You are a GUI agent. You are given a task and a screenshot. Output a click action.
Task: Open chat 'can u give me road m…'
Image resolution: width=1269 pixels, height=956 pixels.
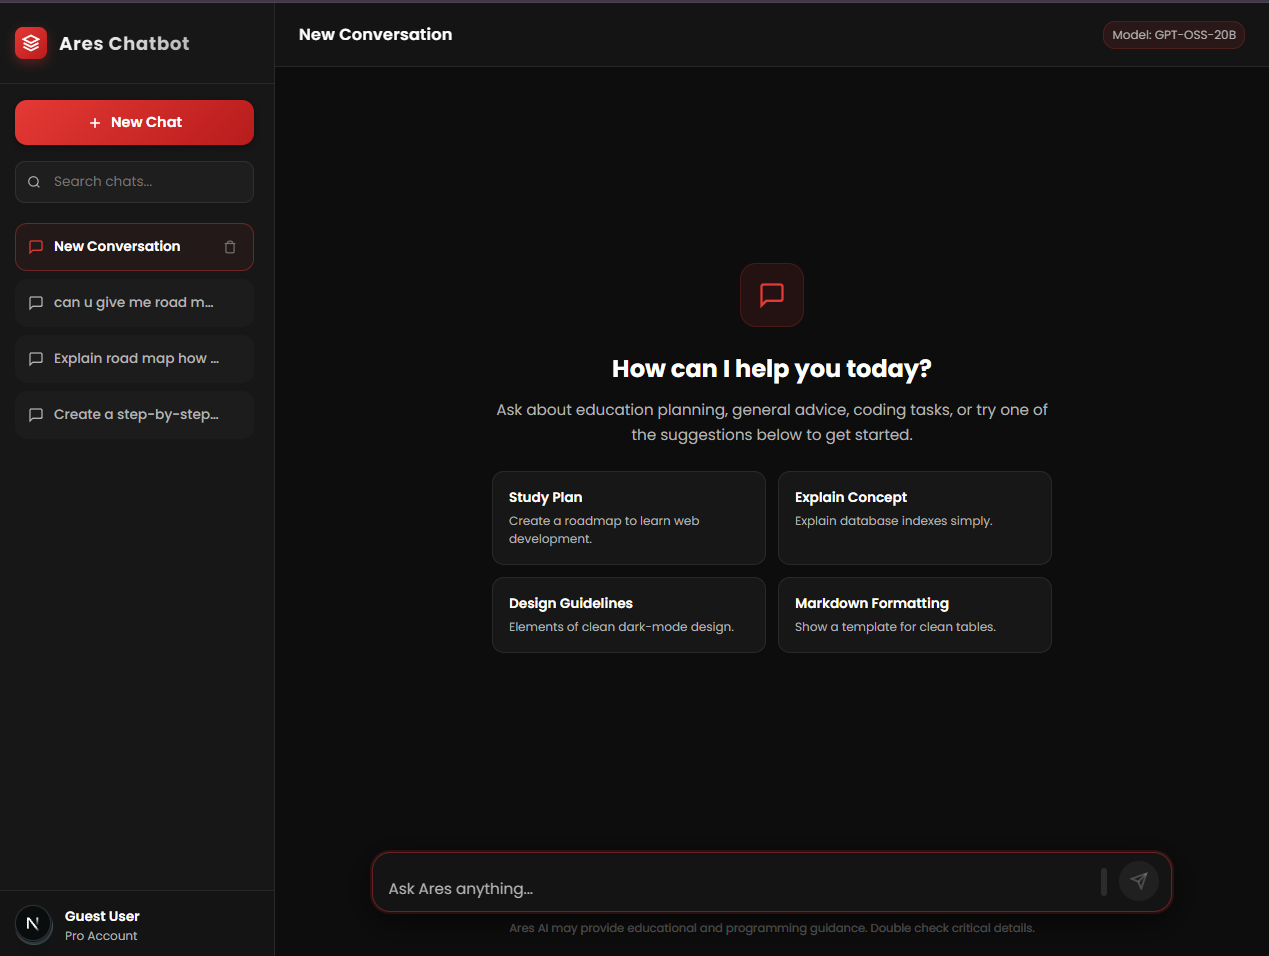click(134, 303)
